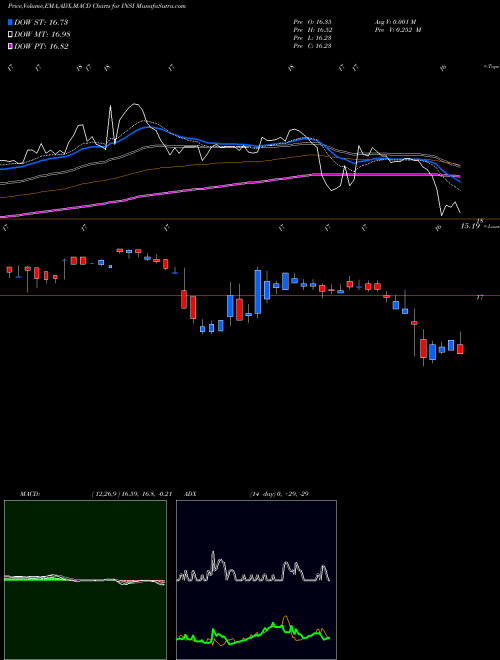Viewport: 500px width, 660px height.
Task: Click the MACD values '(12,26,9) 16.59, 16.8, -0.21'
Action: 132,494
